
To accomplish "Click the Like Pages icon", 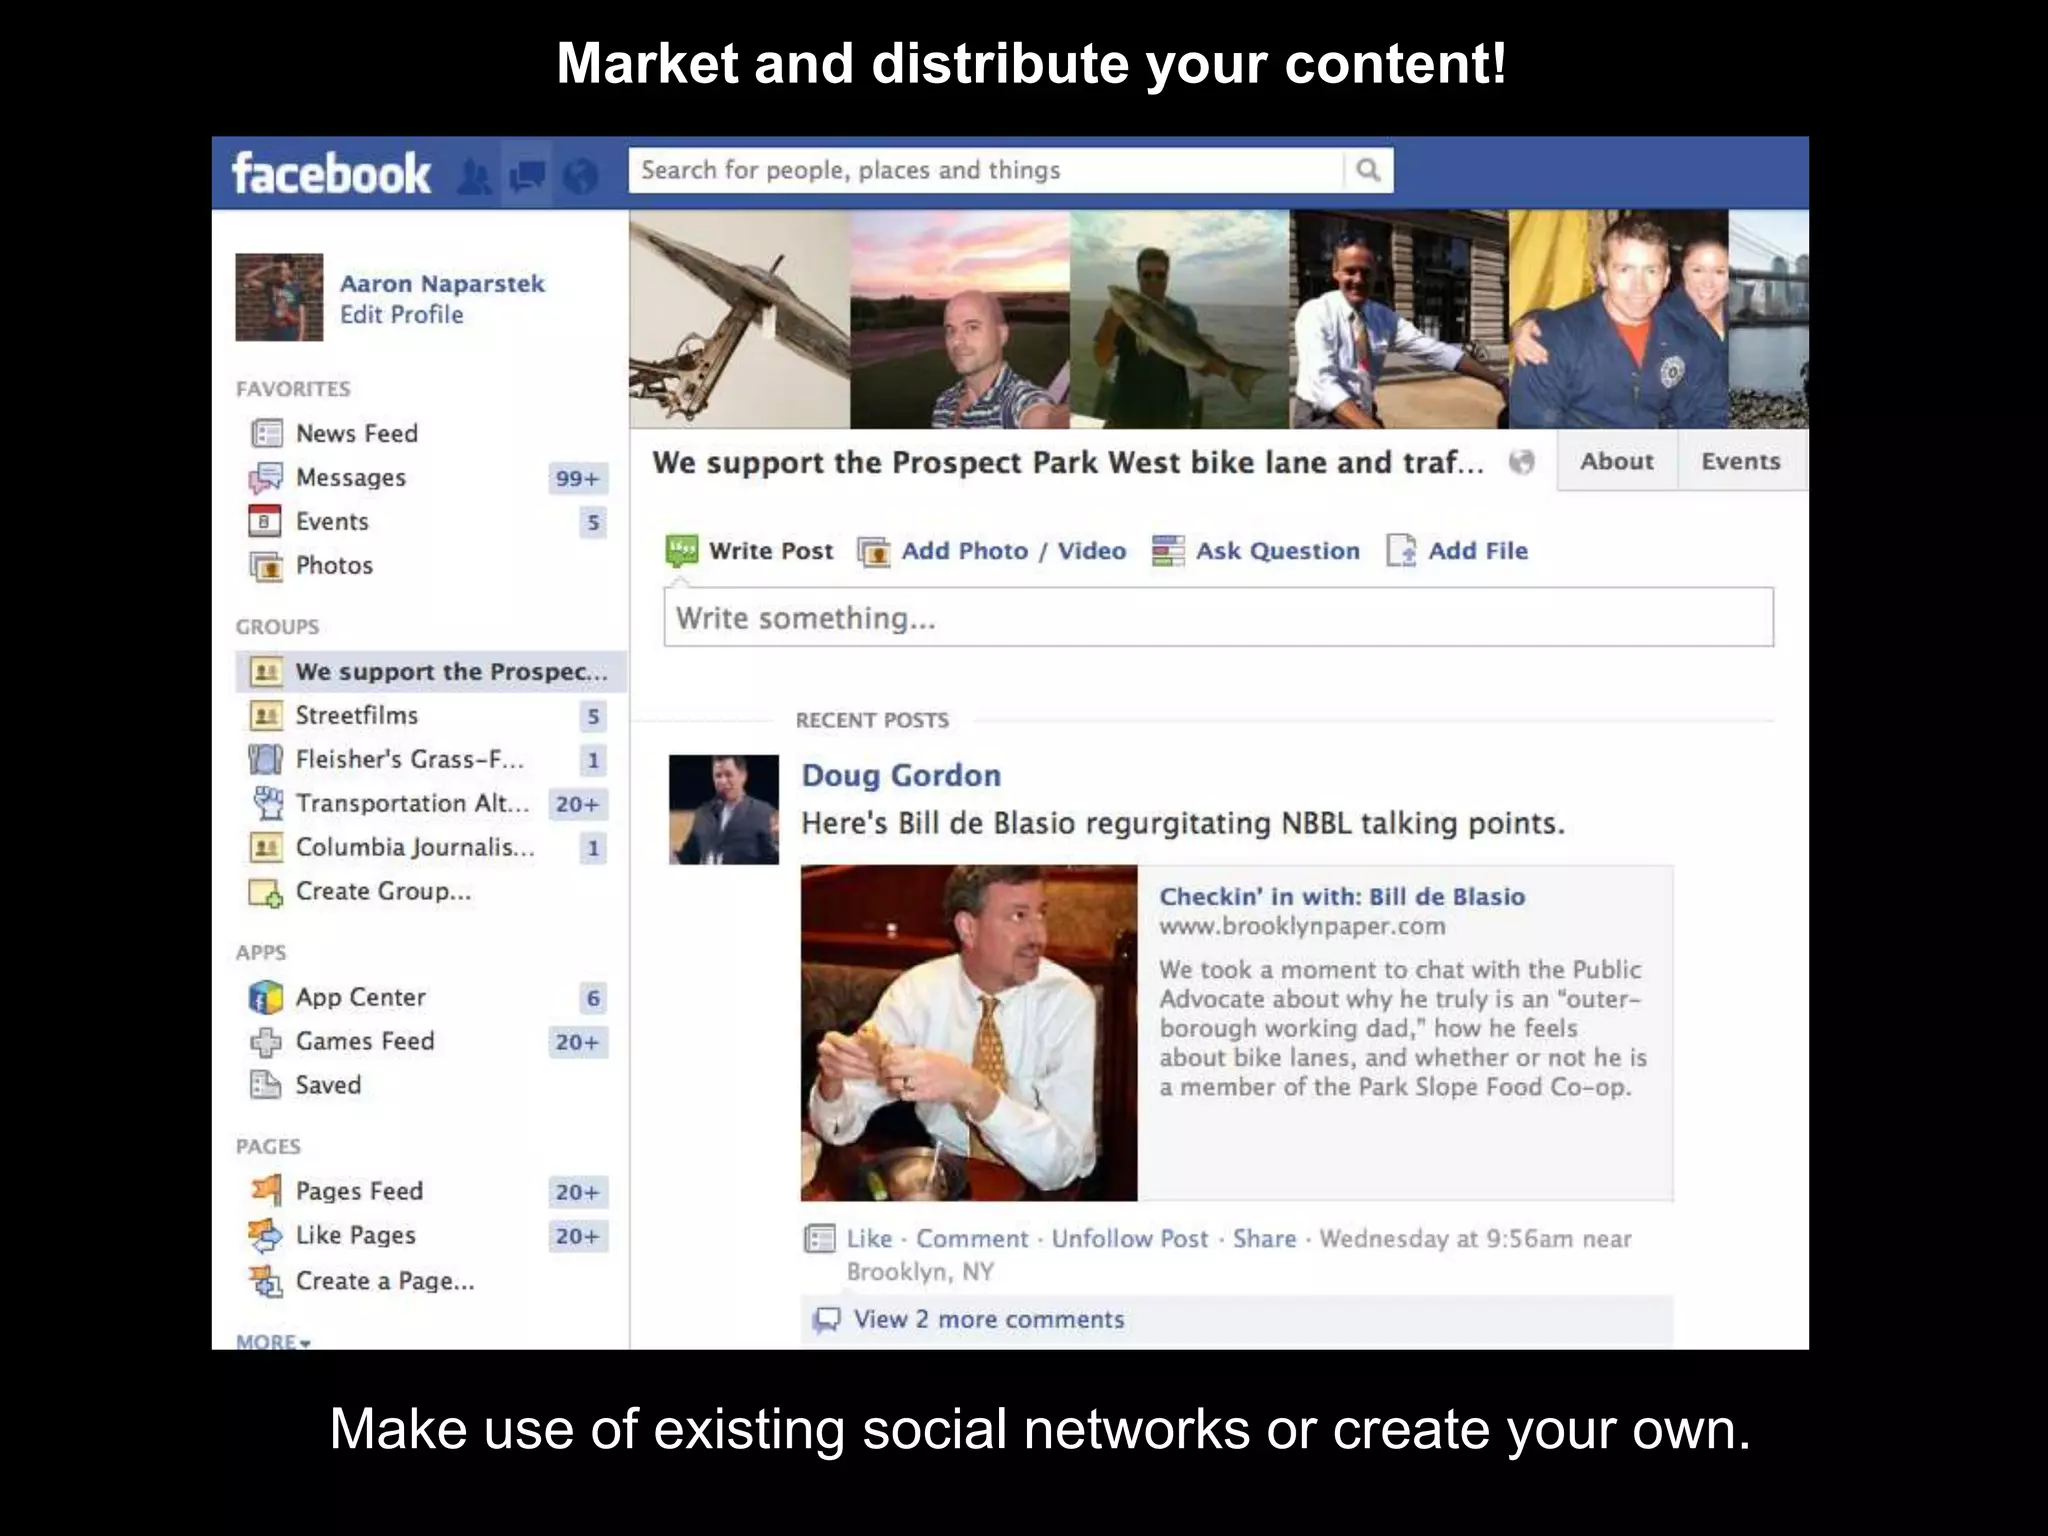I will pyautogui.click(x=265, y=1235).
